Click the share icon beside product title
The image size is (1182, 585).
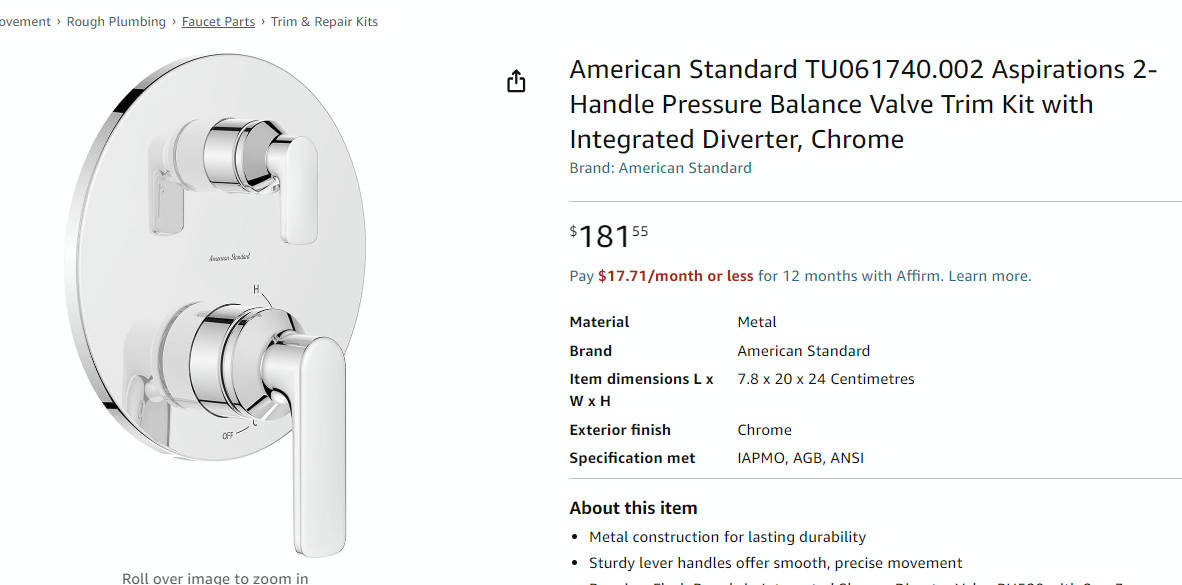[x=516, y=81]
